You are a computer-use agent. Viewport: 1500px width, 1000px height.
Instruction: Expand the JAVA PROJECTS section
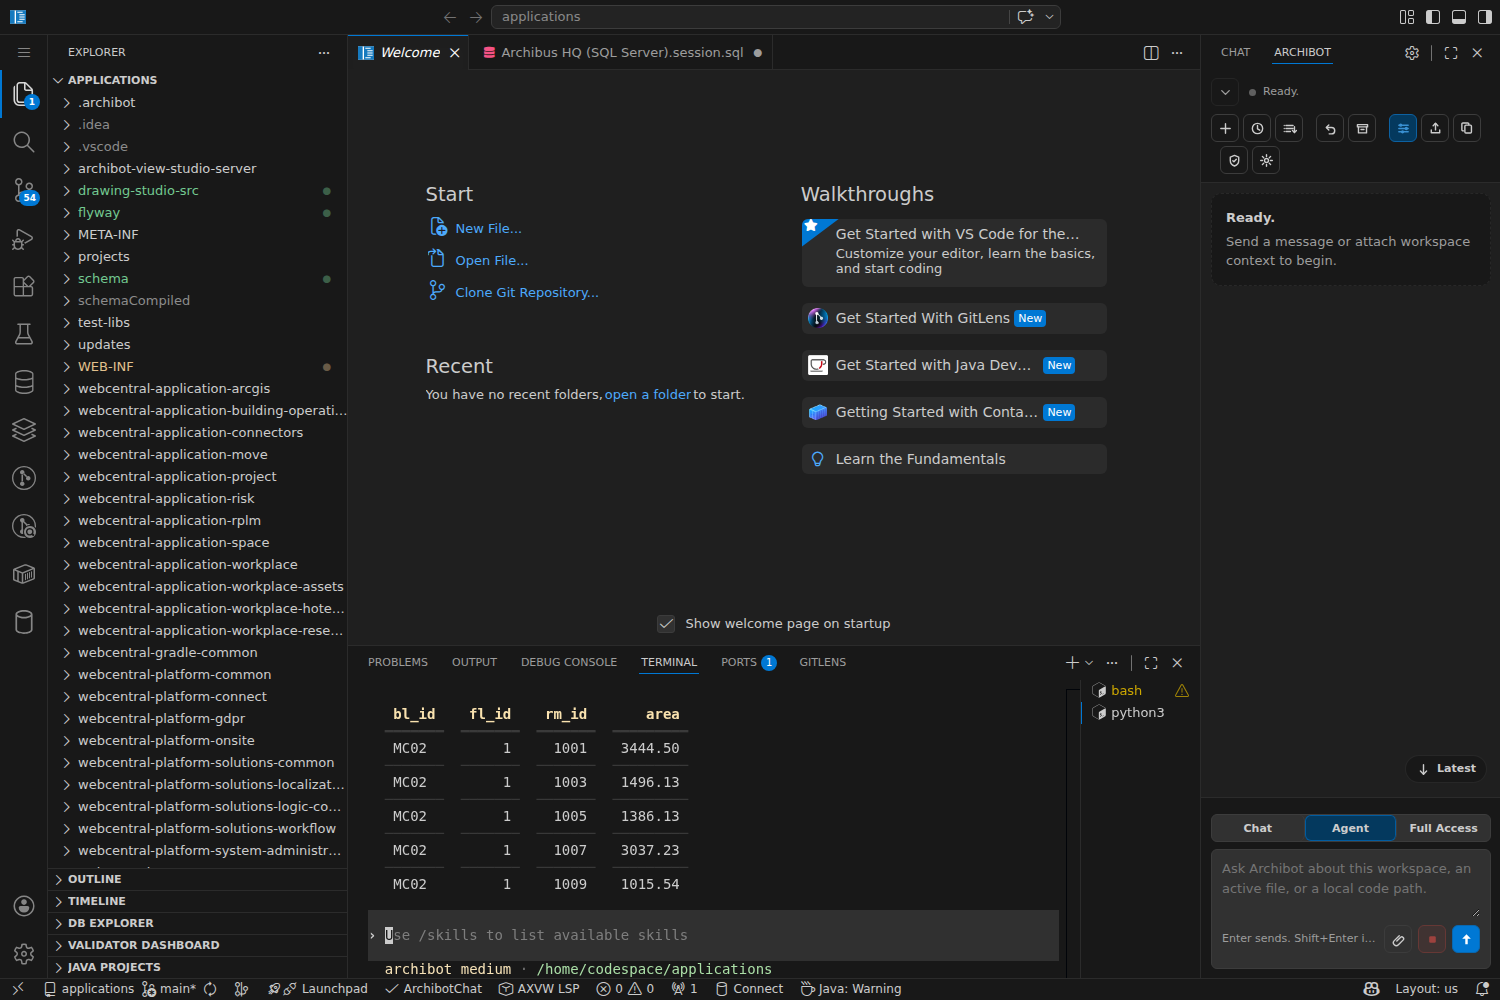pyautogui.click(x=198, y=968)
